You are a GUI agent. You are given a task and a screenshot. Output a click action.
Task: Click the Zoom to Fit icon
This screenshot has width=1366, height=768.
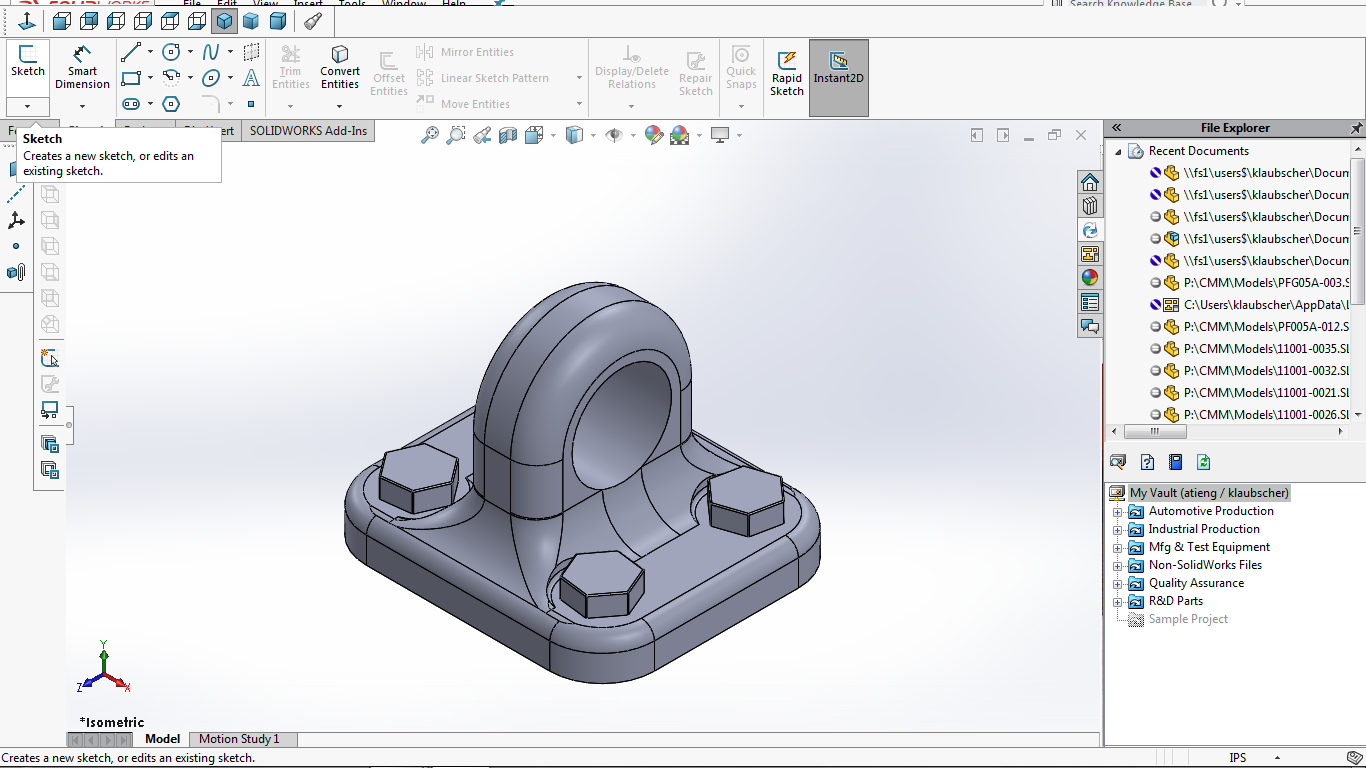point(430,135)
